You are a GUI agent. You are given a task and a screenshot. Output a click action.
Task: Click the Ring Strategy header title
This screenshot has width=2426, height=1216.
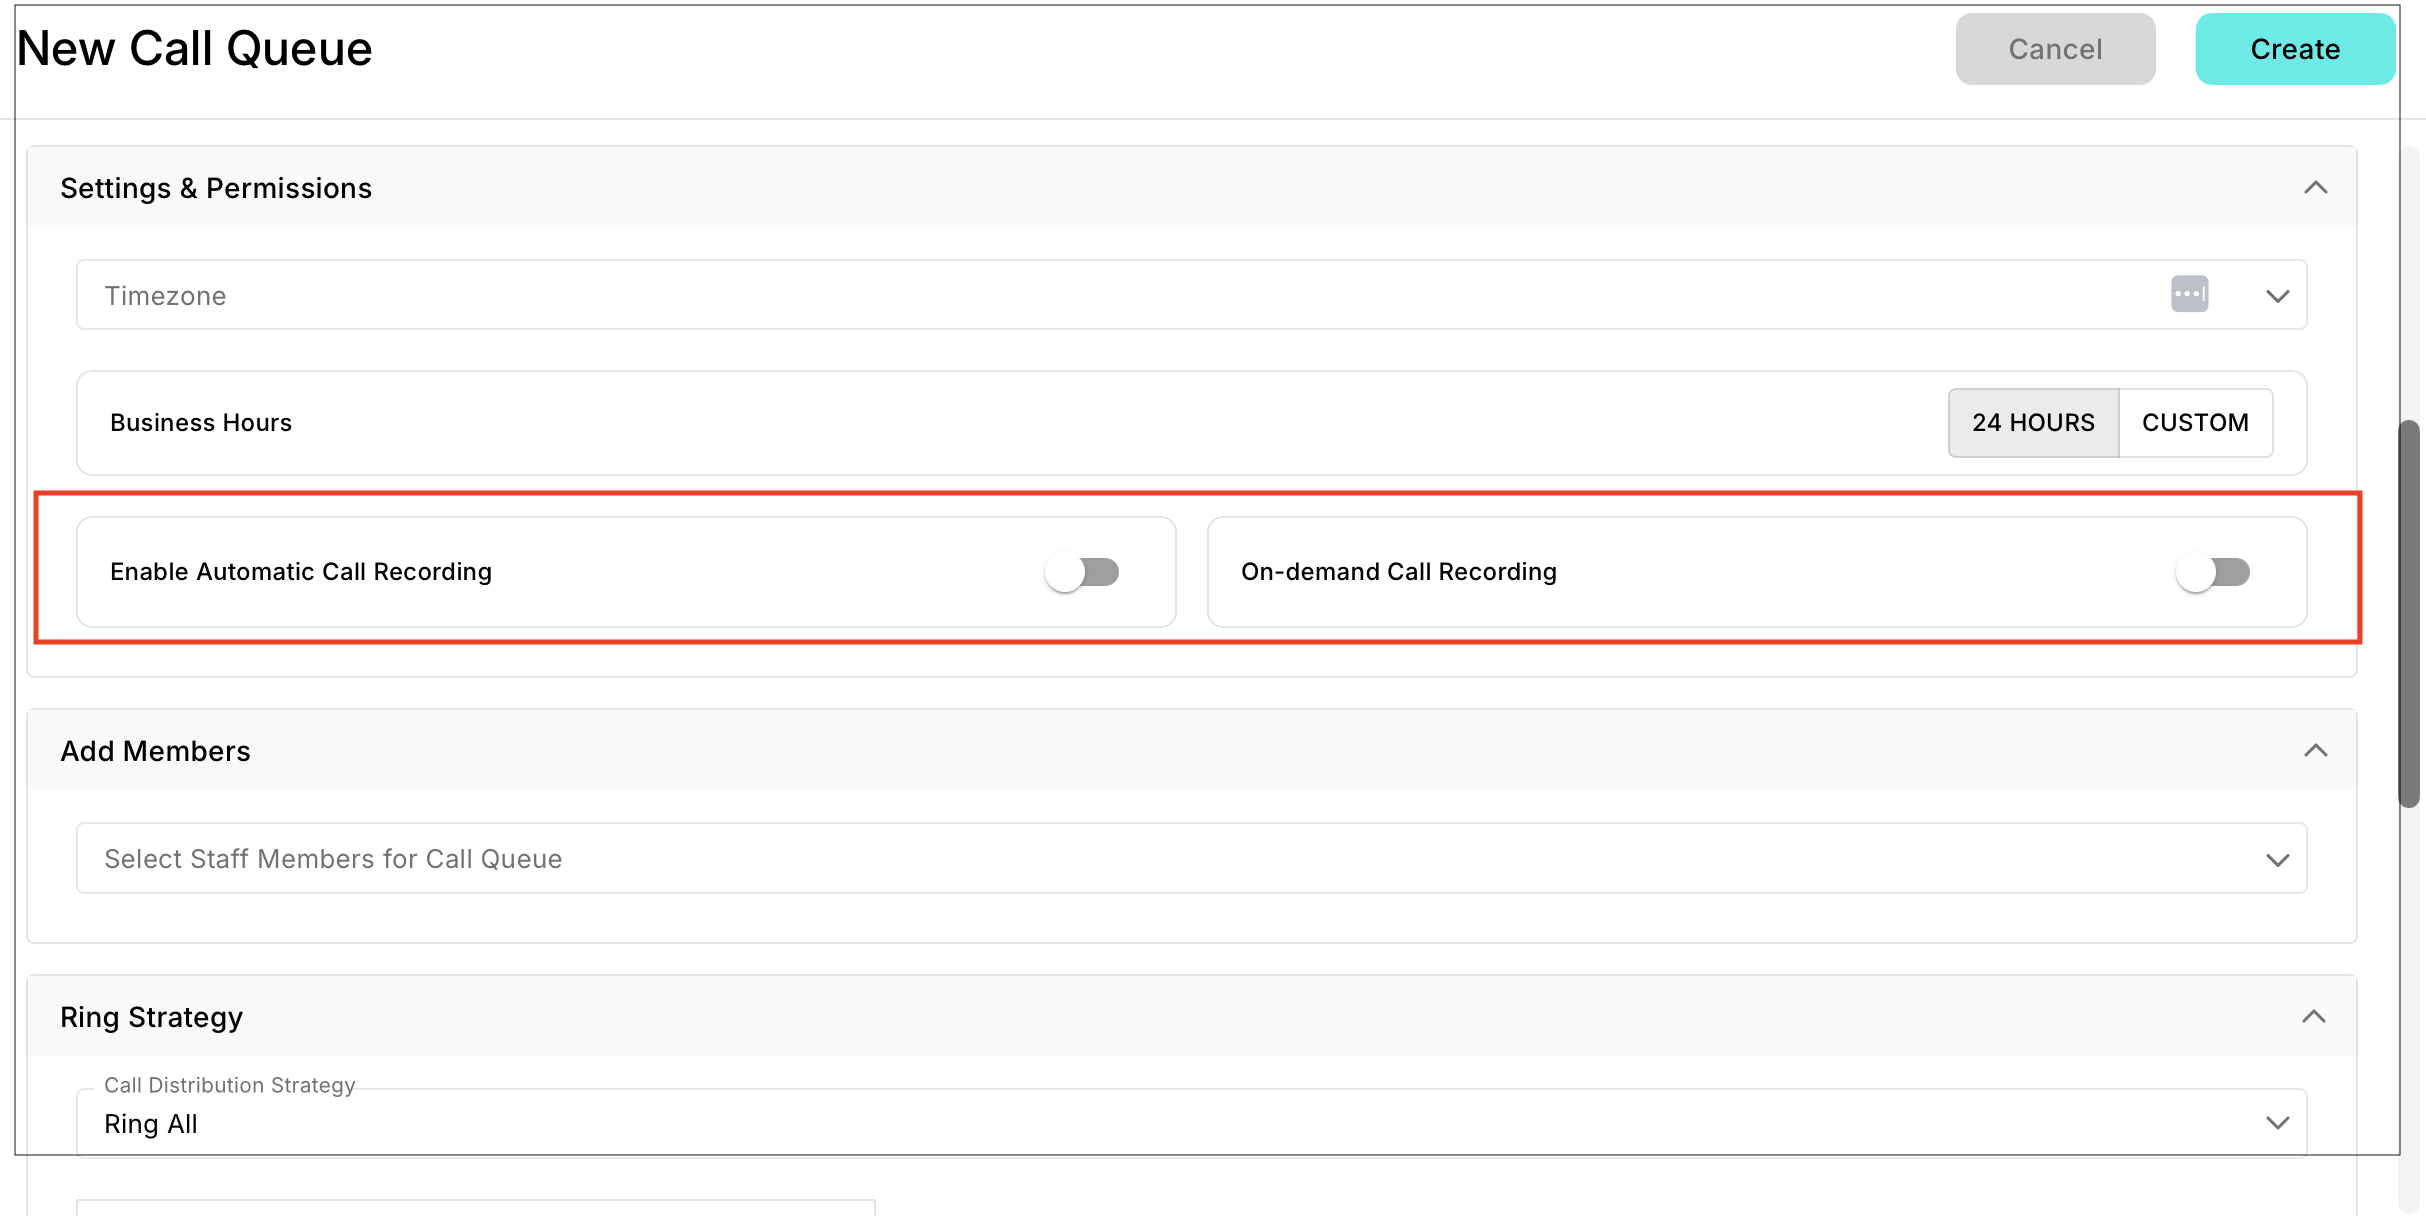[x=151, y=1017]
